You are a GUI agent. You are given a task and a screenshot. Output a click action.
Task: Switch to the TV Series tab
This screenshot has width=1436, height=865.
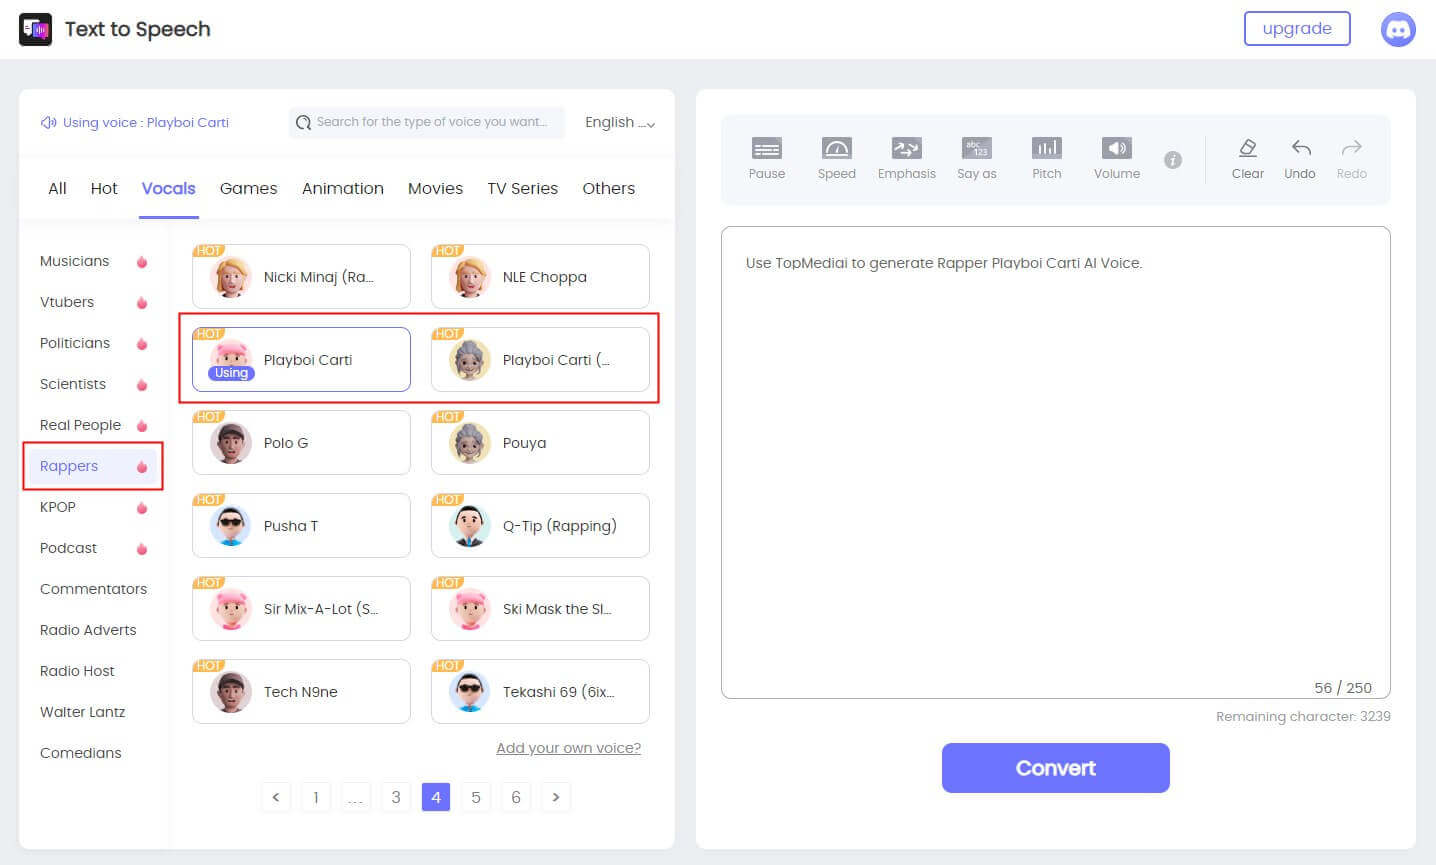[522, 188]
